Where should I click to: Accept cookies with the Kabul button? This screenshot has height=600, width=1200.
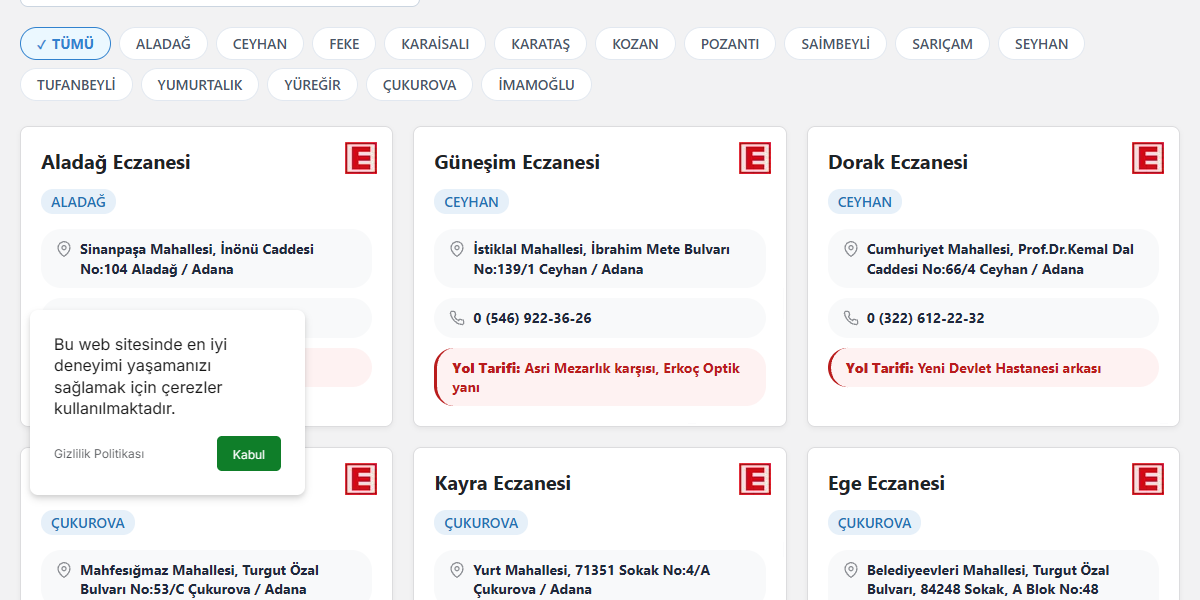[x=249, y=454]
